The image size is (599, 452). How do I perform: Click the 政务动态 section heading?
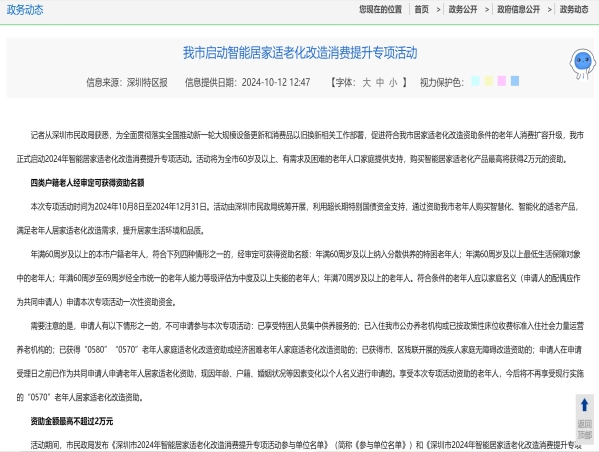(x=25, y=10)
